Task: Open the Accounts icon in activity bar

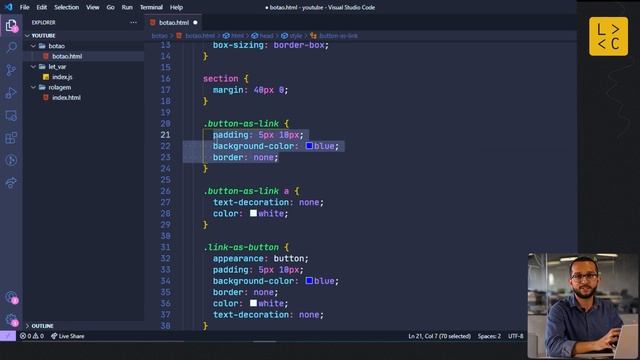Action: [x=11, y=297]
